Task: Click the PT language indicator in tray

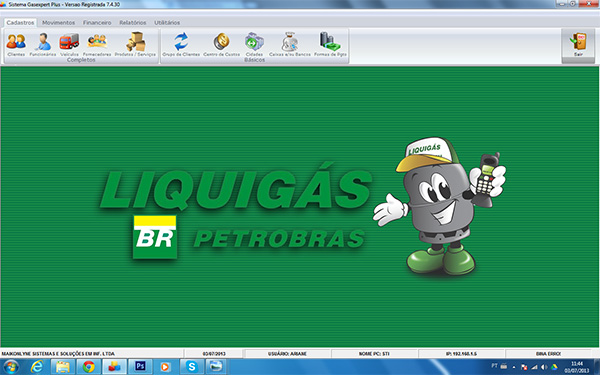Action: click(494, 367)
